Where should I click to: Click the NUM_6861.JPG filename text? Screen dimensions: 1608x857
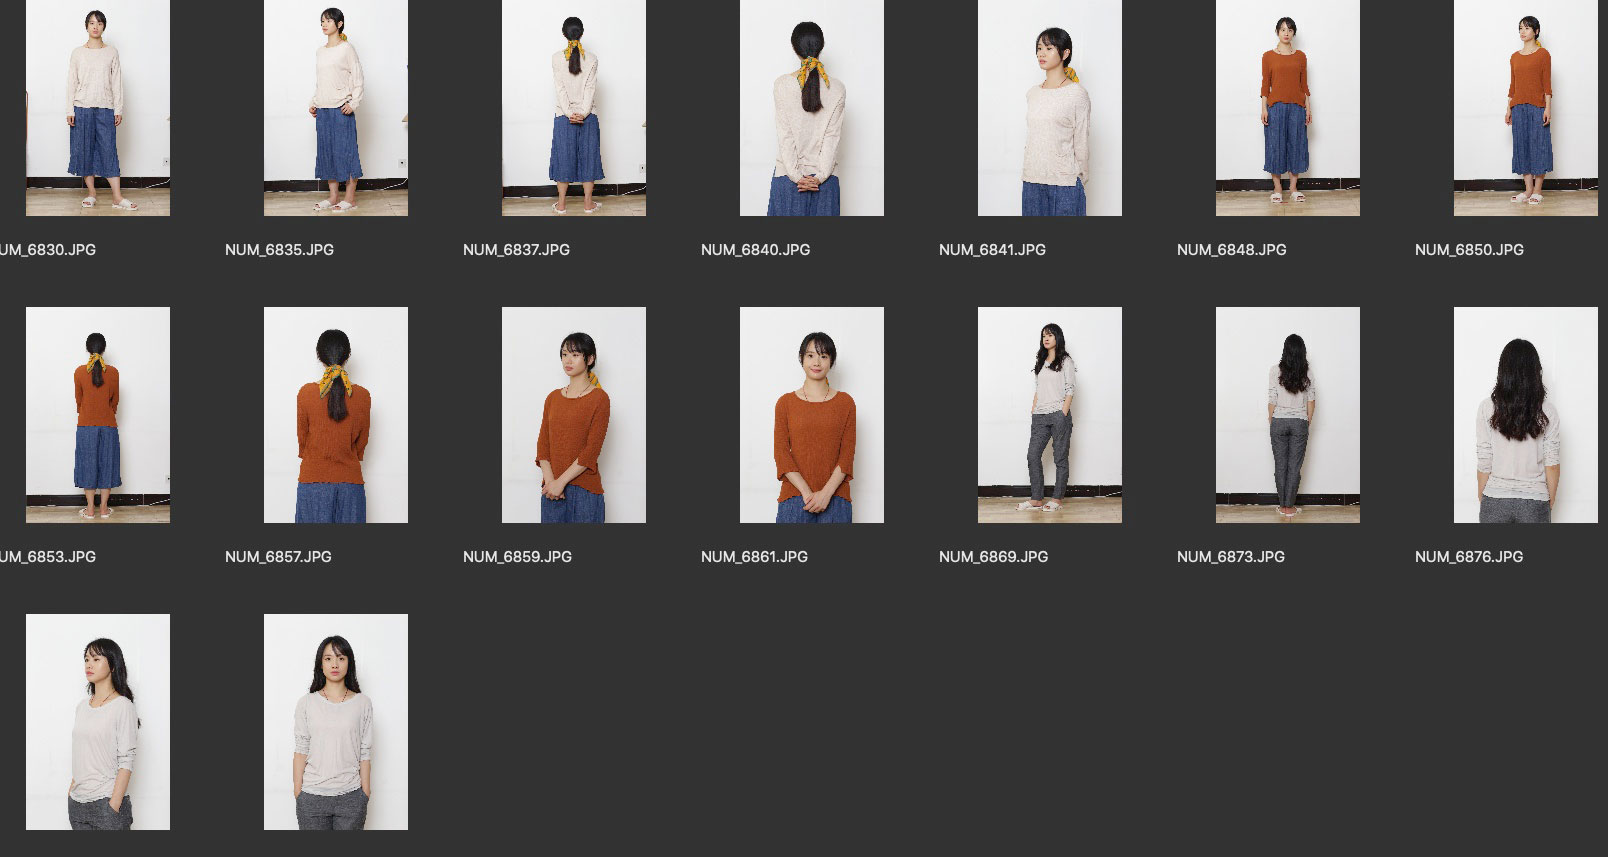coord(754,557)
